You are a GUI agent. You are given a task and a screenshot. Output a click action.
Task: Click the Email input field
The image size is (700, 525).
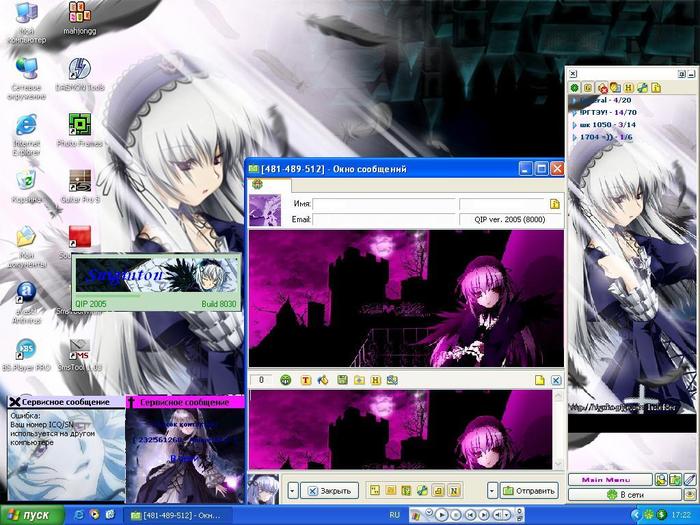384,219
